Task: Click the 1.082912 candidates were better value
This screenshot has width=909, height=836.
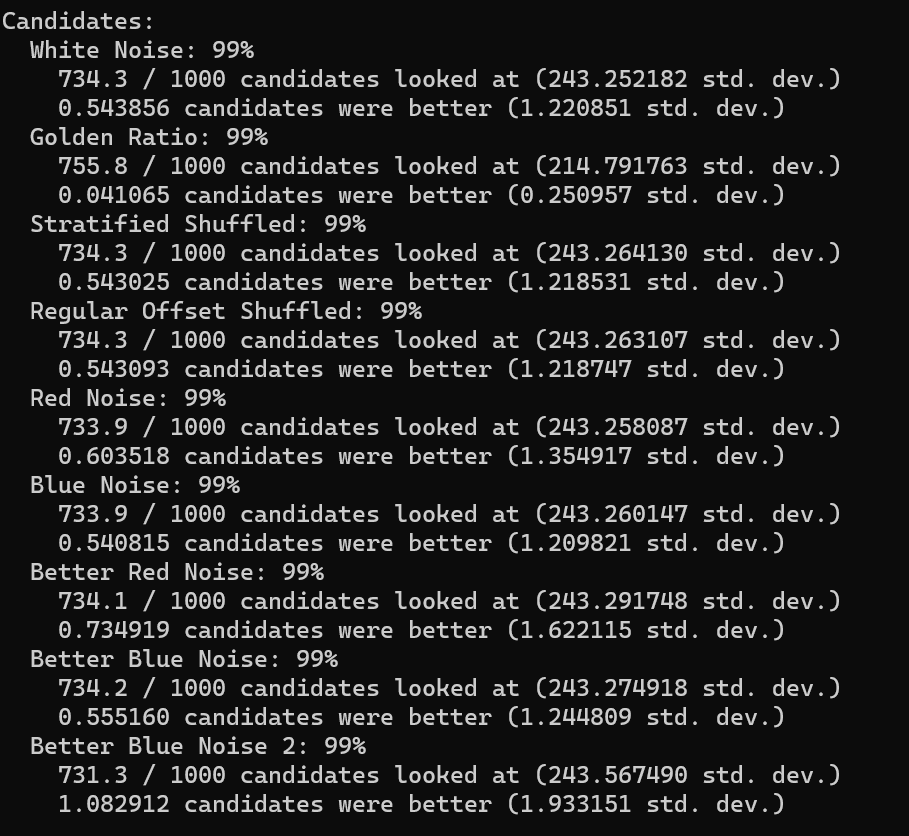Action: [113, 803]
